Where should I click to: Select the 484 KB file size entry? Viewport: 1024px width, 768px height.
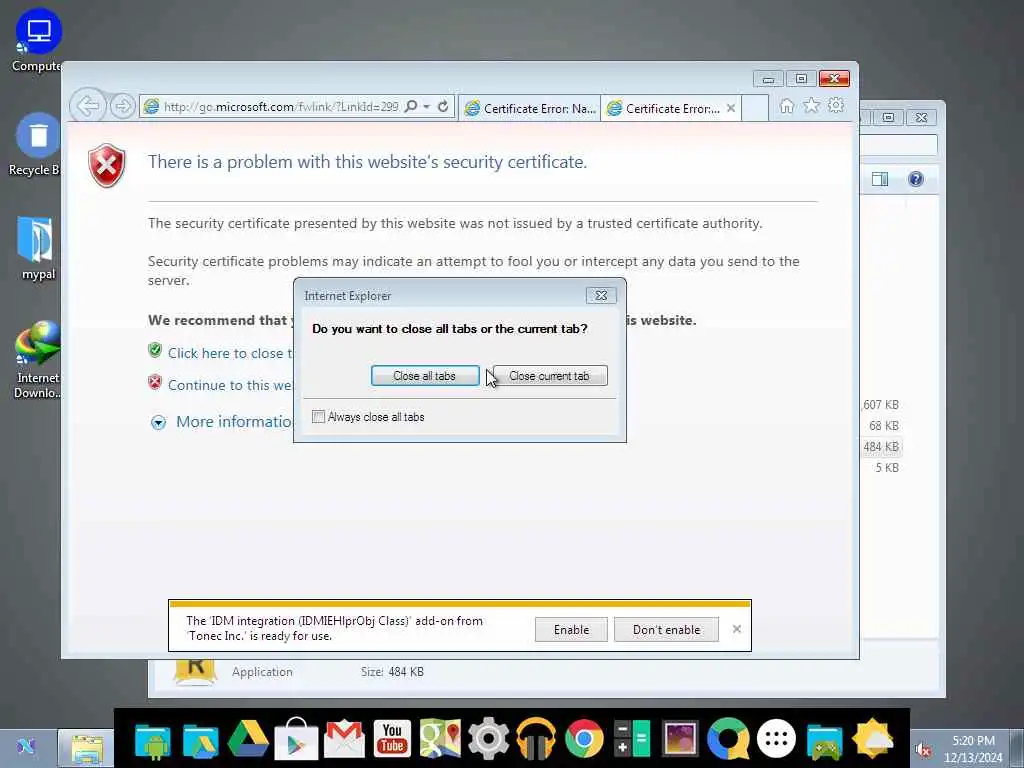pos(881,447)
